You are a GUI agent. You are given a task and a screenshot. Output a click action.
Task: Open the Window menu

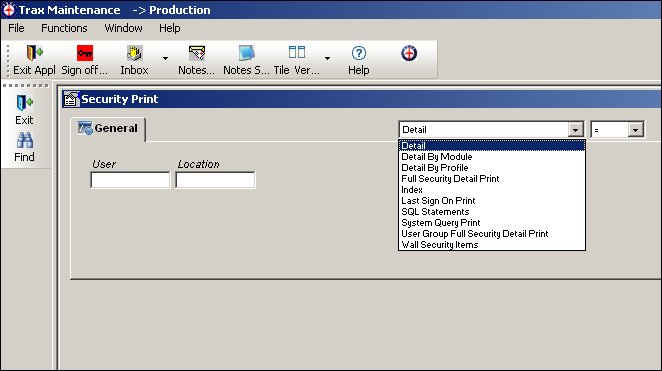(x=123, y=28)
